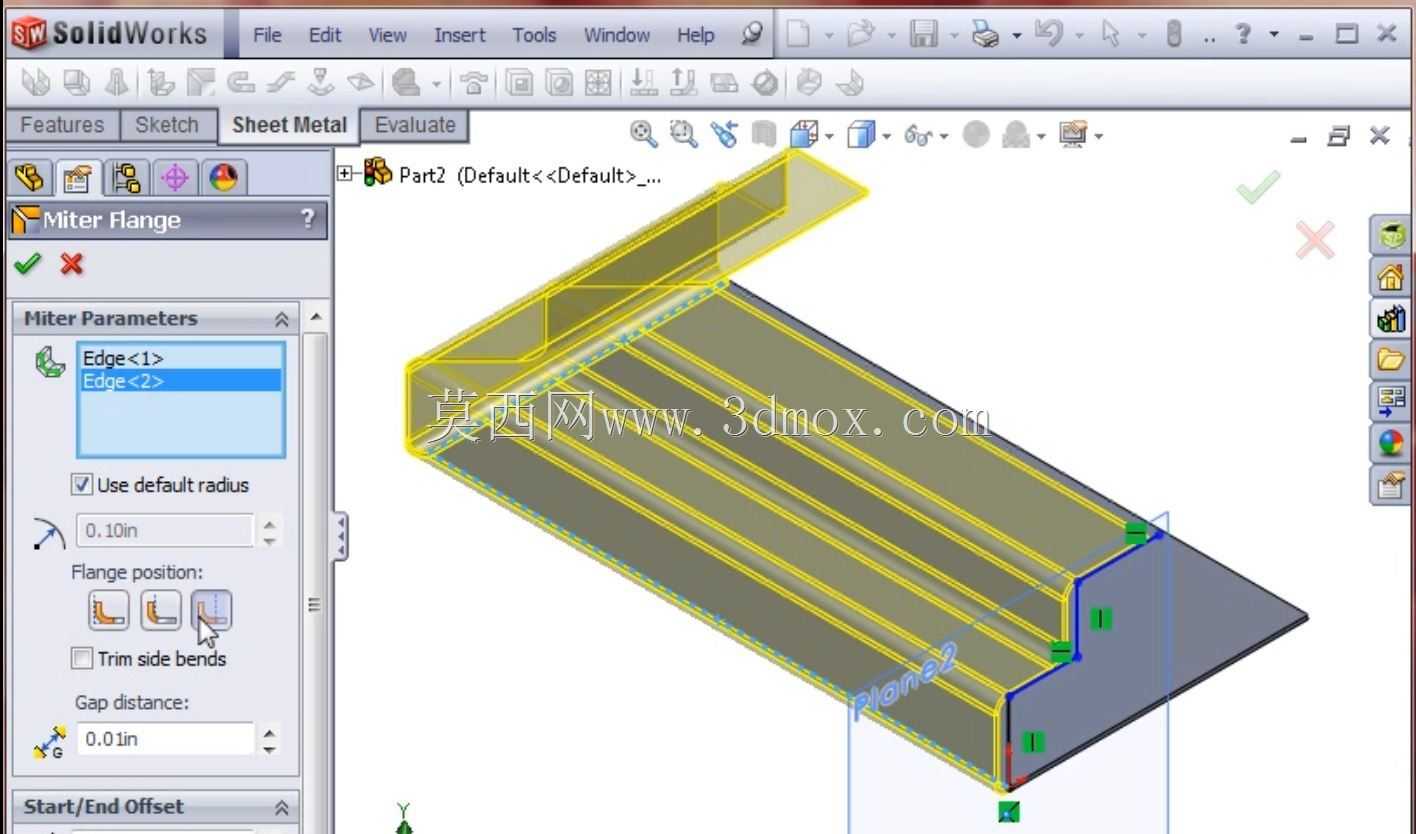Switch to the Sketch tab
This screenshot has width=1416, height=834.
pos(167,125)
